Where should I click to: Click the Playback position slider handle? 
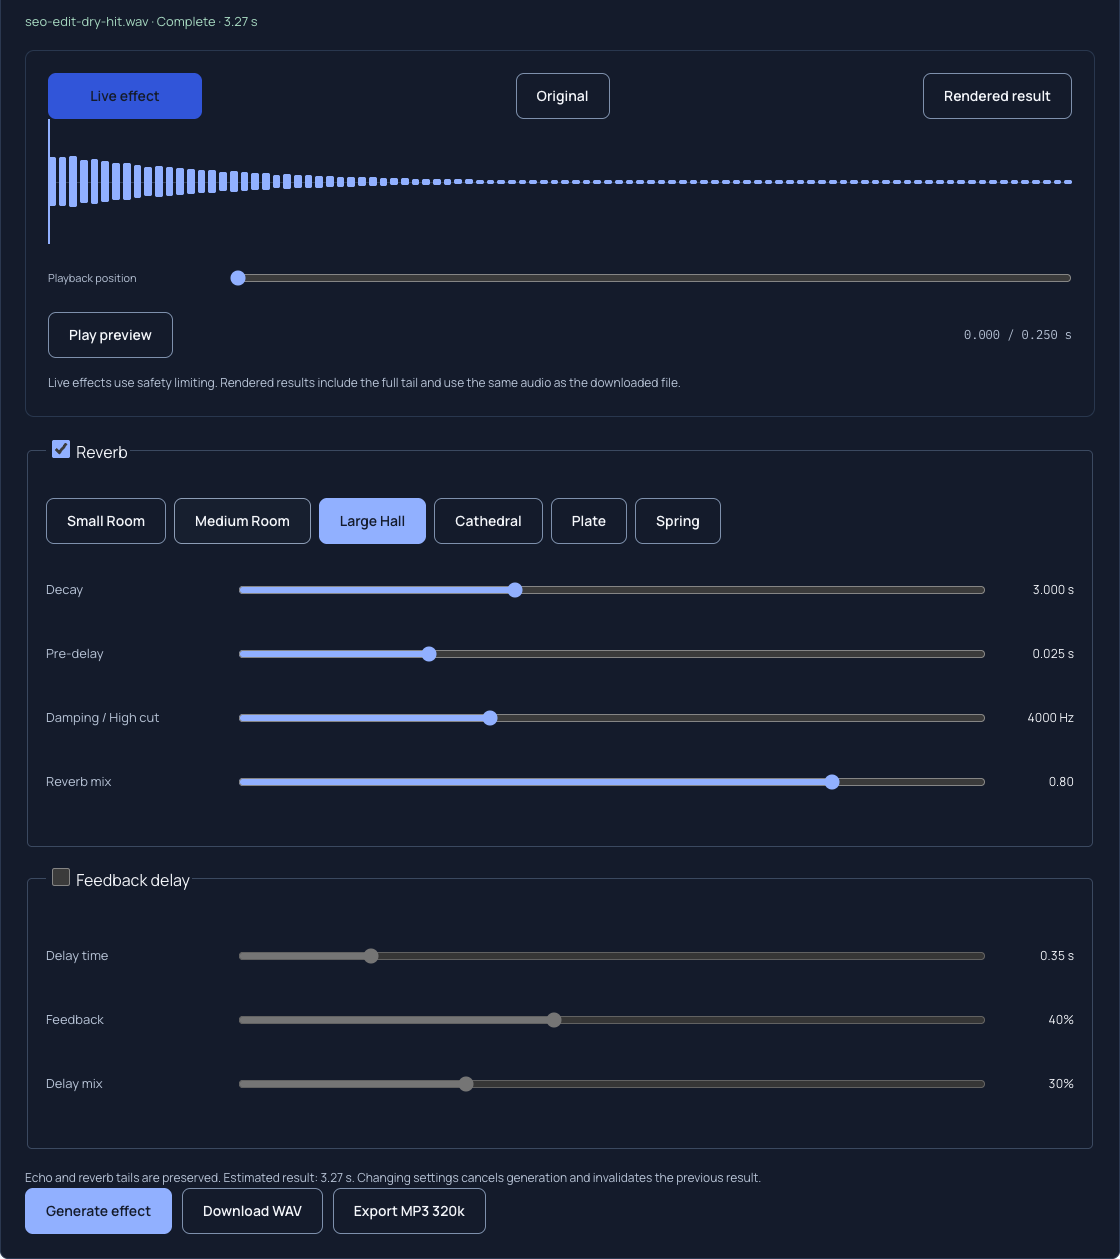coord(238,278)
